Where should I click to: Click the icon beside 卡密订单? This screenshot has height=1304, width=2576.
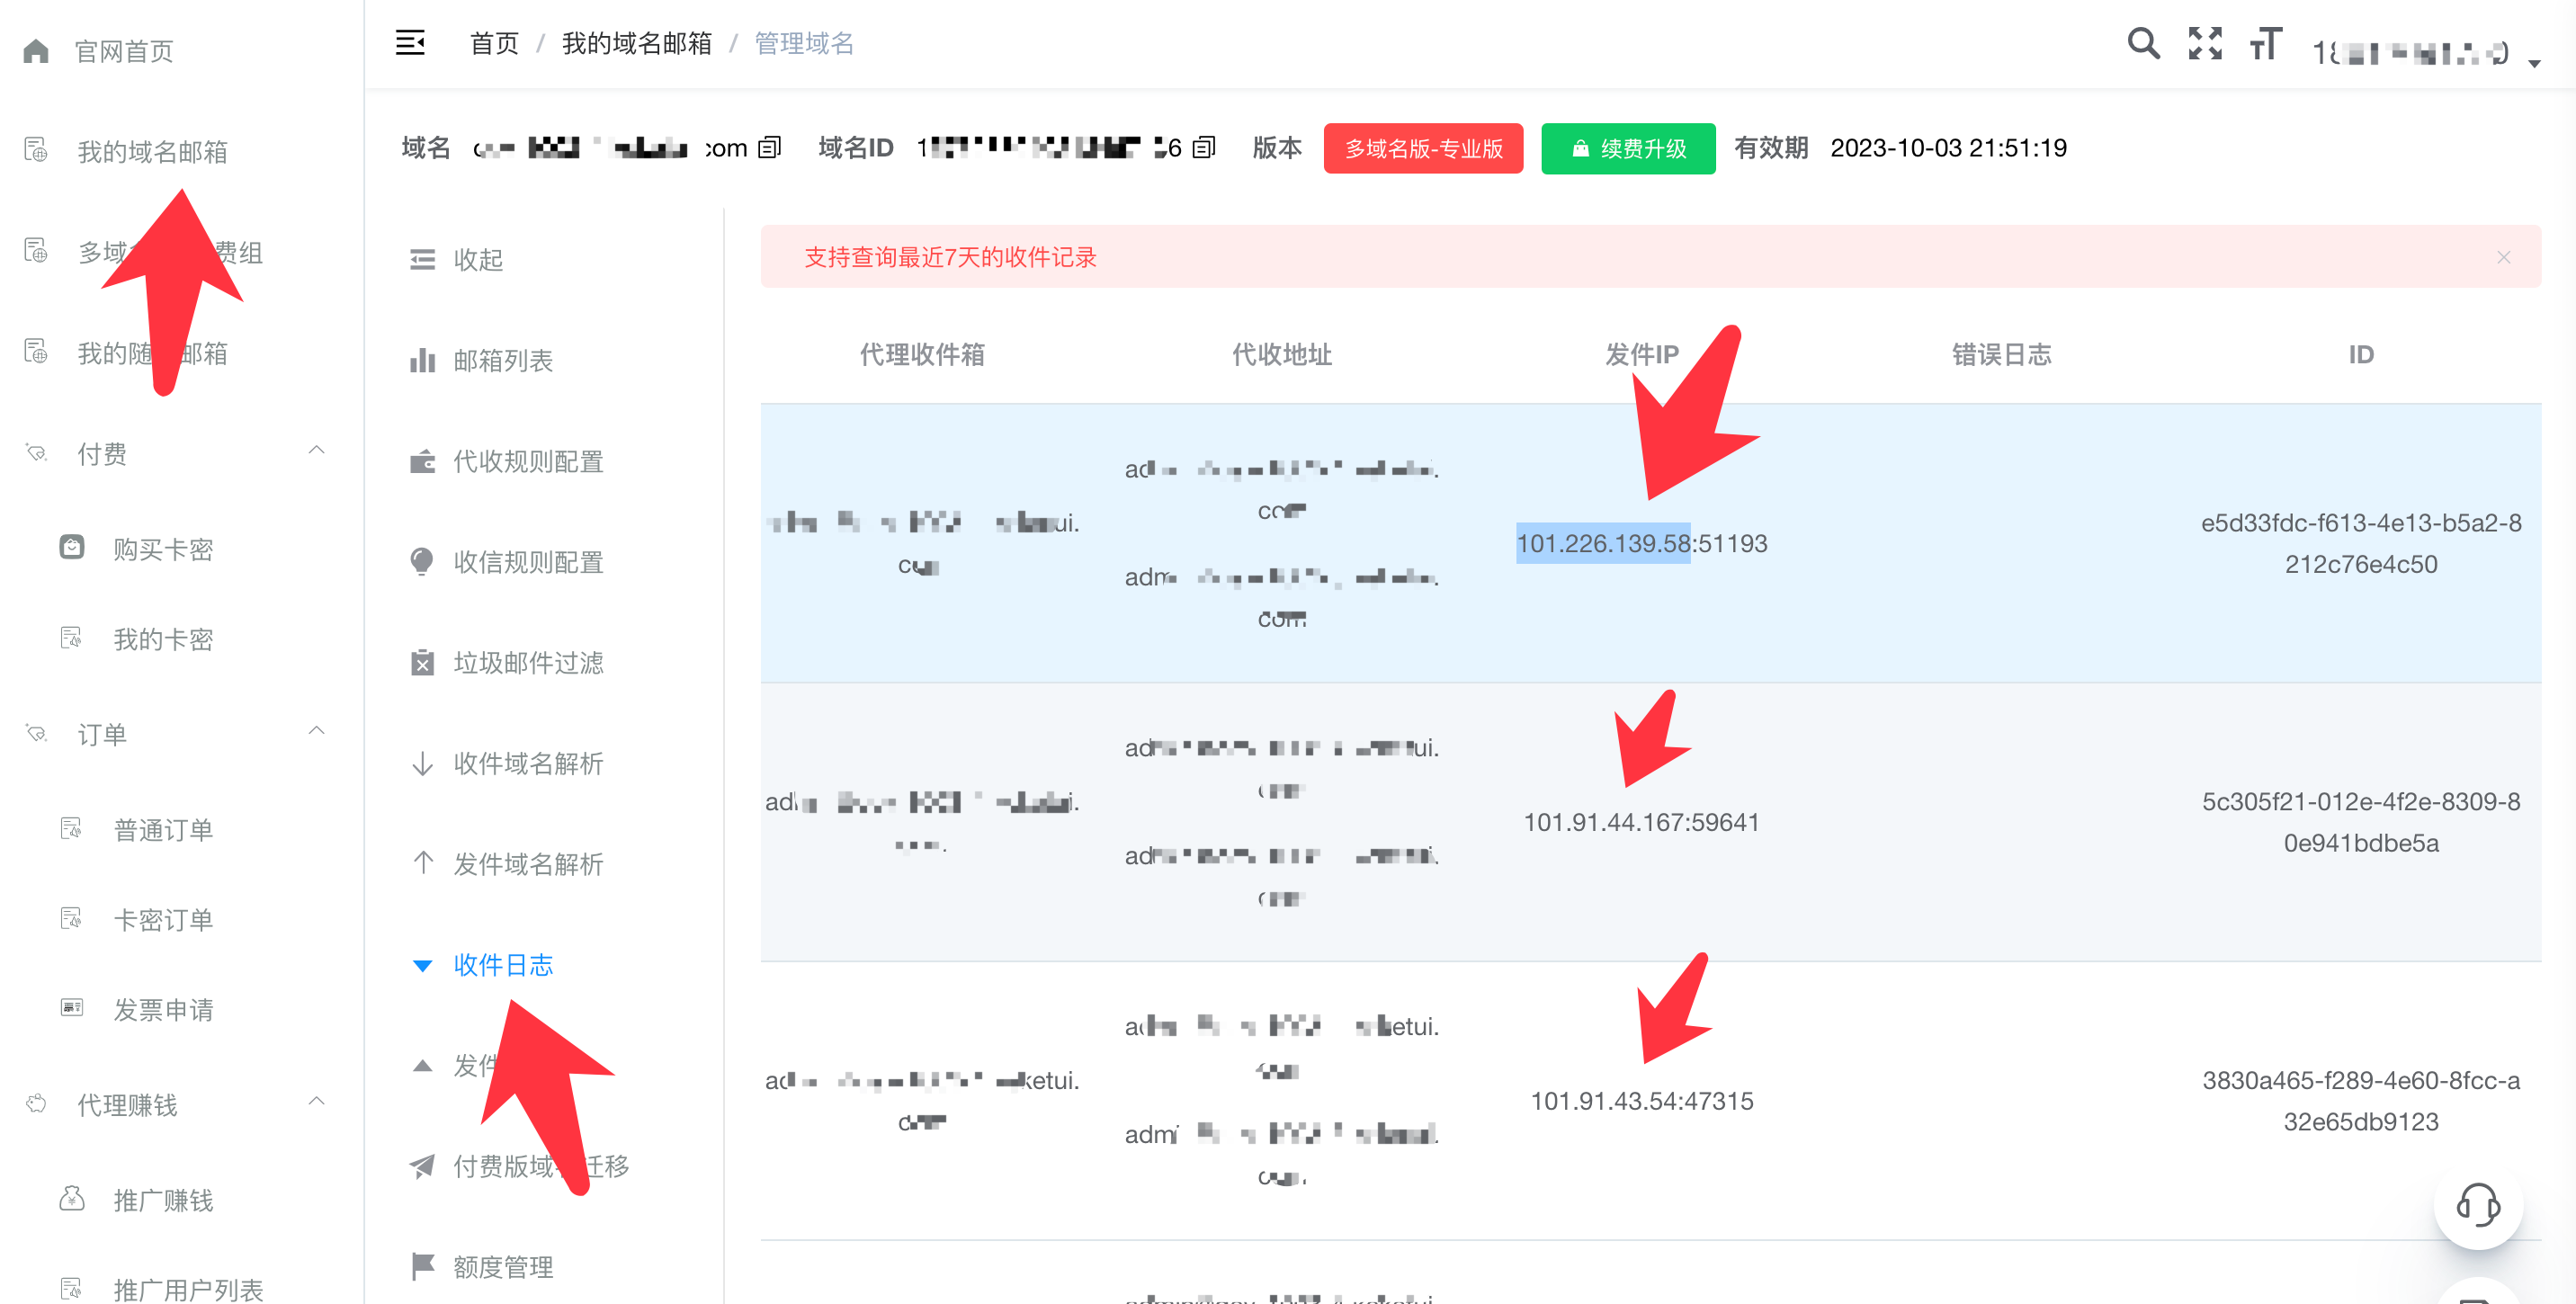point(72,918)
